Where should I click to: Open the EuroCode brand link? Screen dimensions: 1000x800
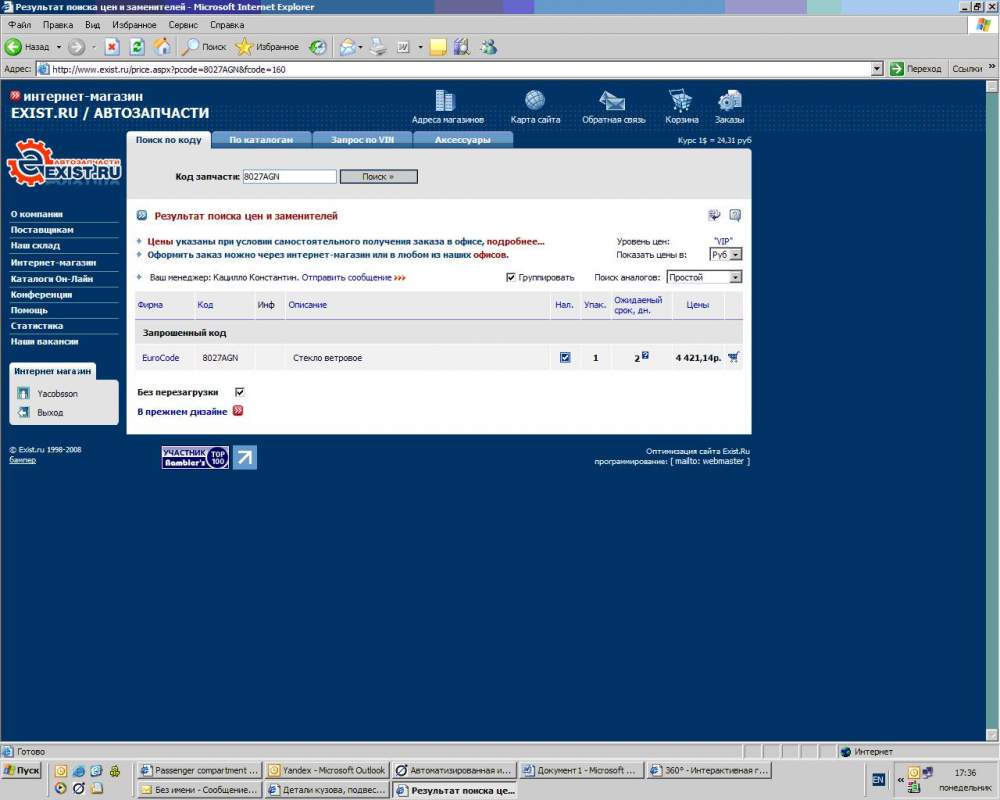[x=161, y=358]
